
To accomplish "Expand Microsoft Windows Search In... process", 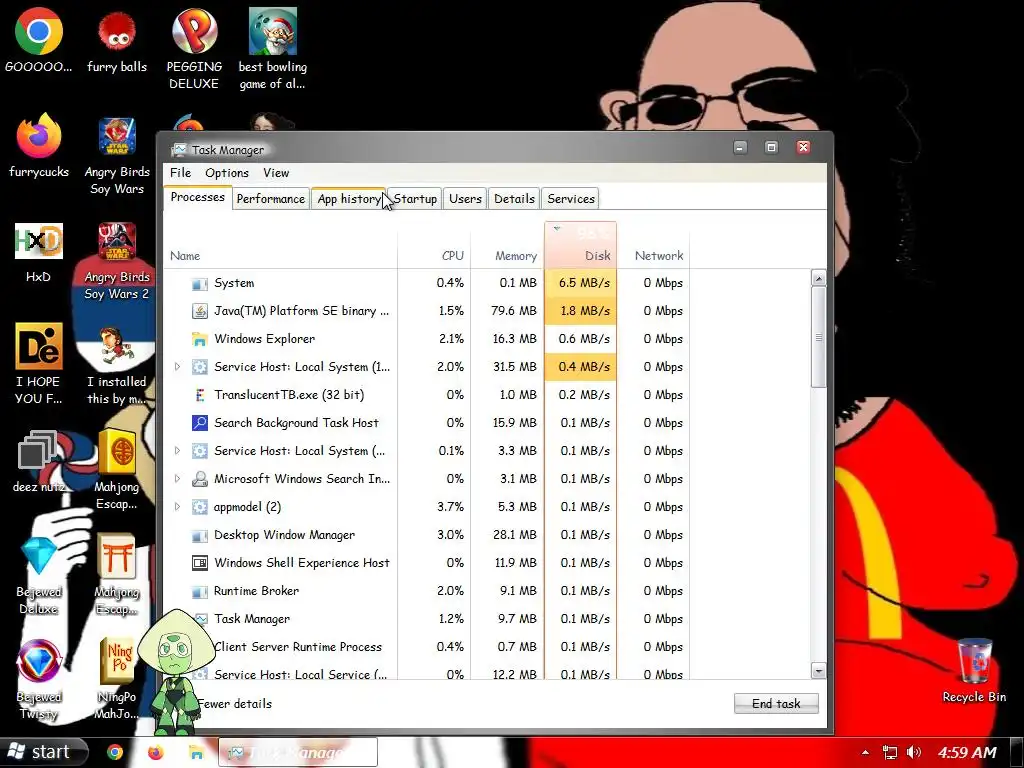I will [177, 479].
